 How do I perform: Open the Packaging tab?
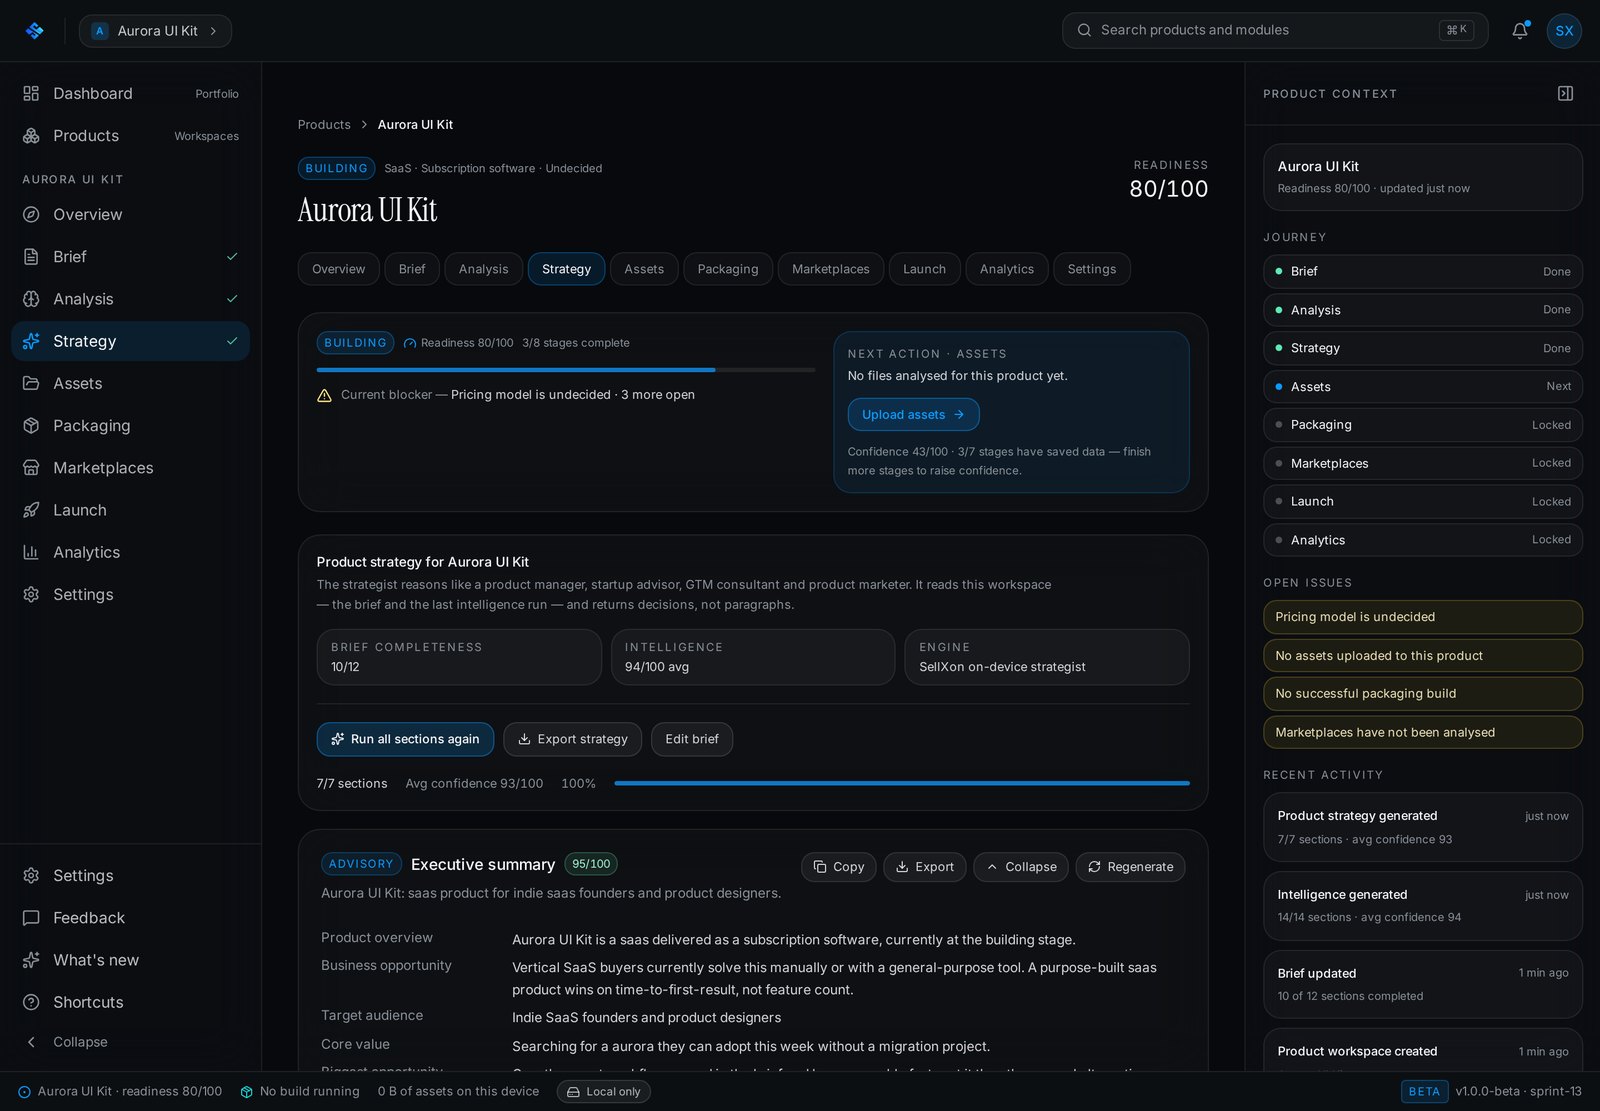[x=728, y=269]
